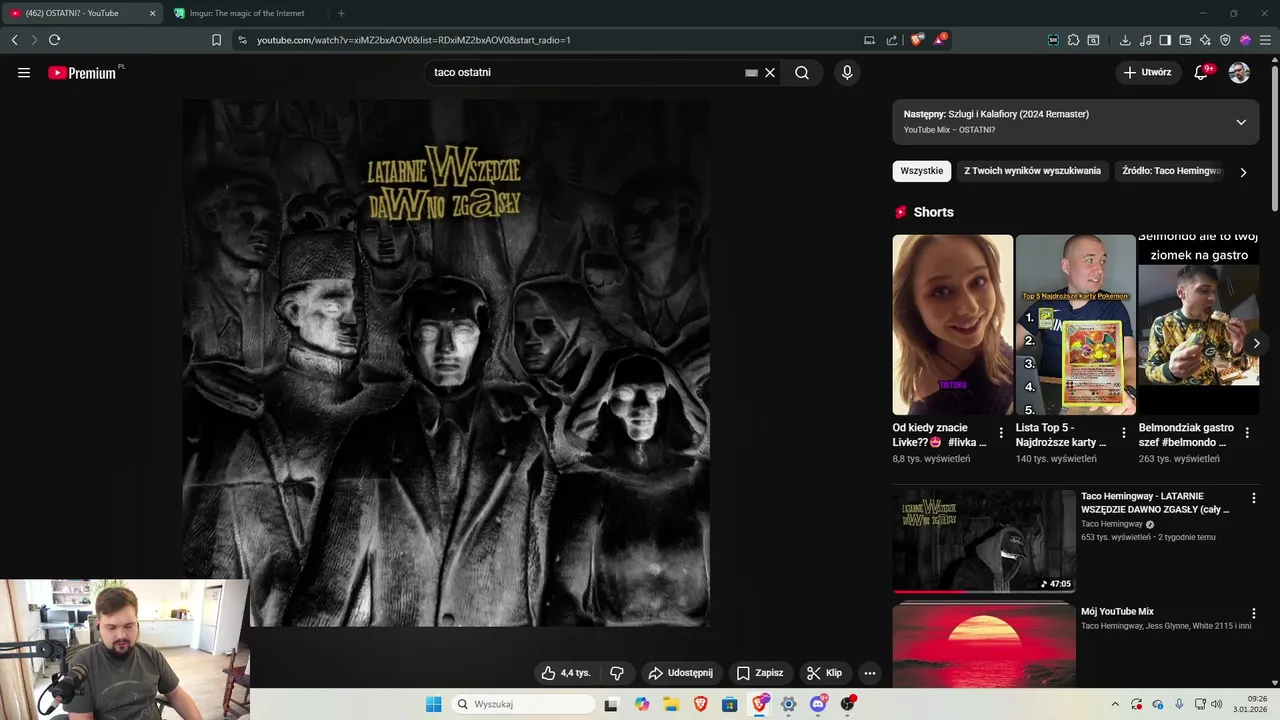The image size is (1280, 720).
Task: Open more actions three-dot menu under video
Action: pos(870,673)
